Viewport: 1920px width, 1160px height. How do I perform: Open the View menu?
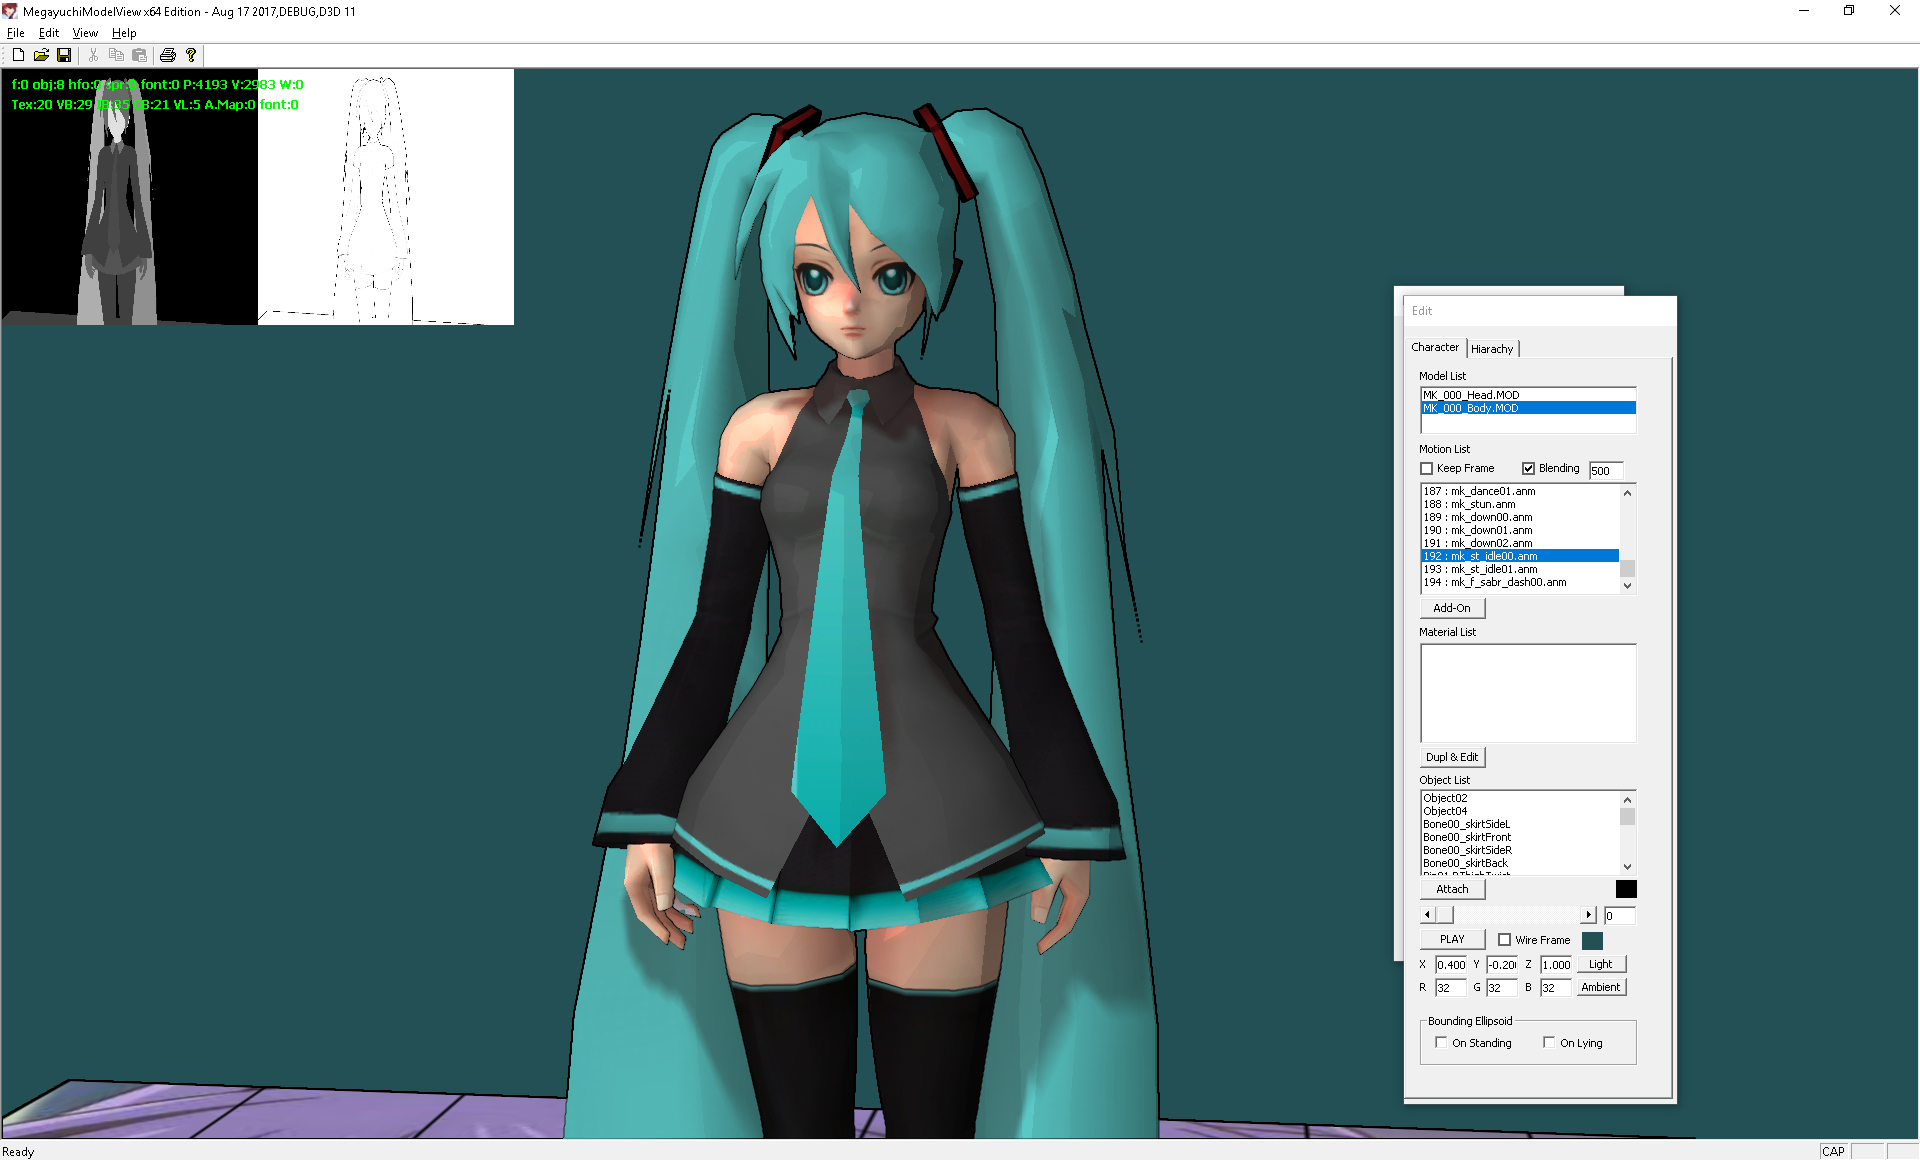click(85, 33)
